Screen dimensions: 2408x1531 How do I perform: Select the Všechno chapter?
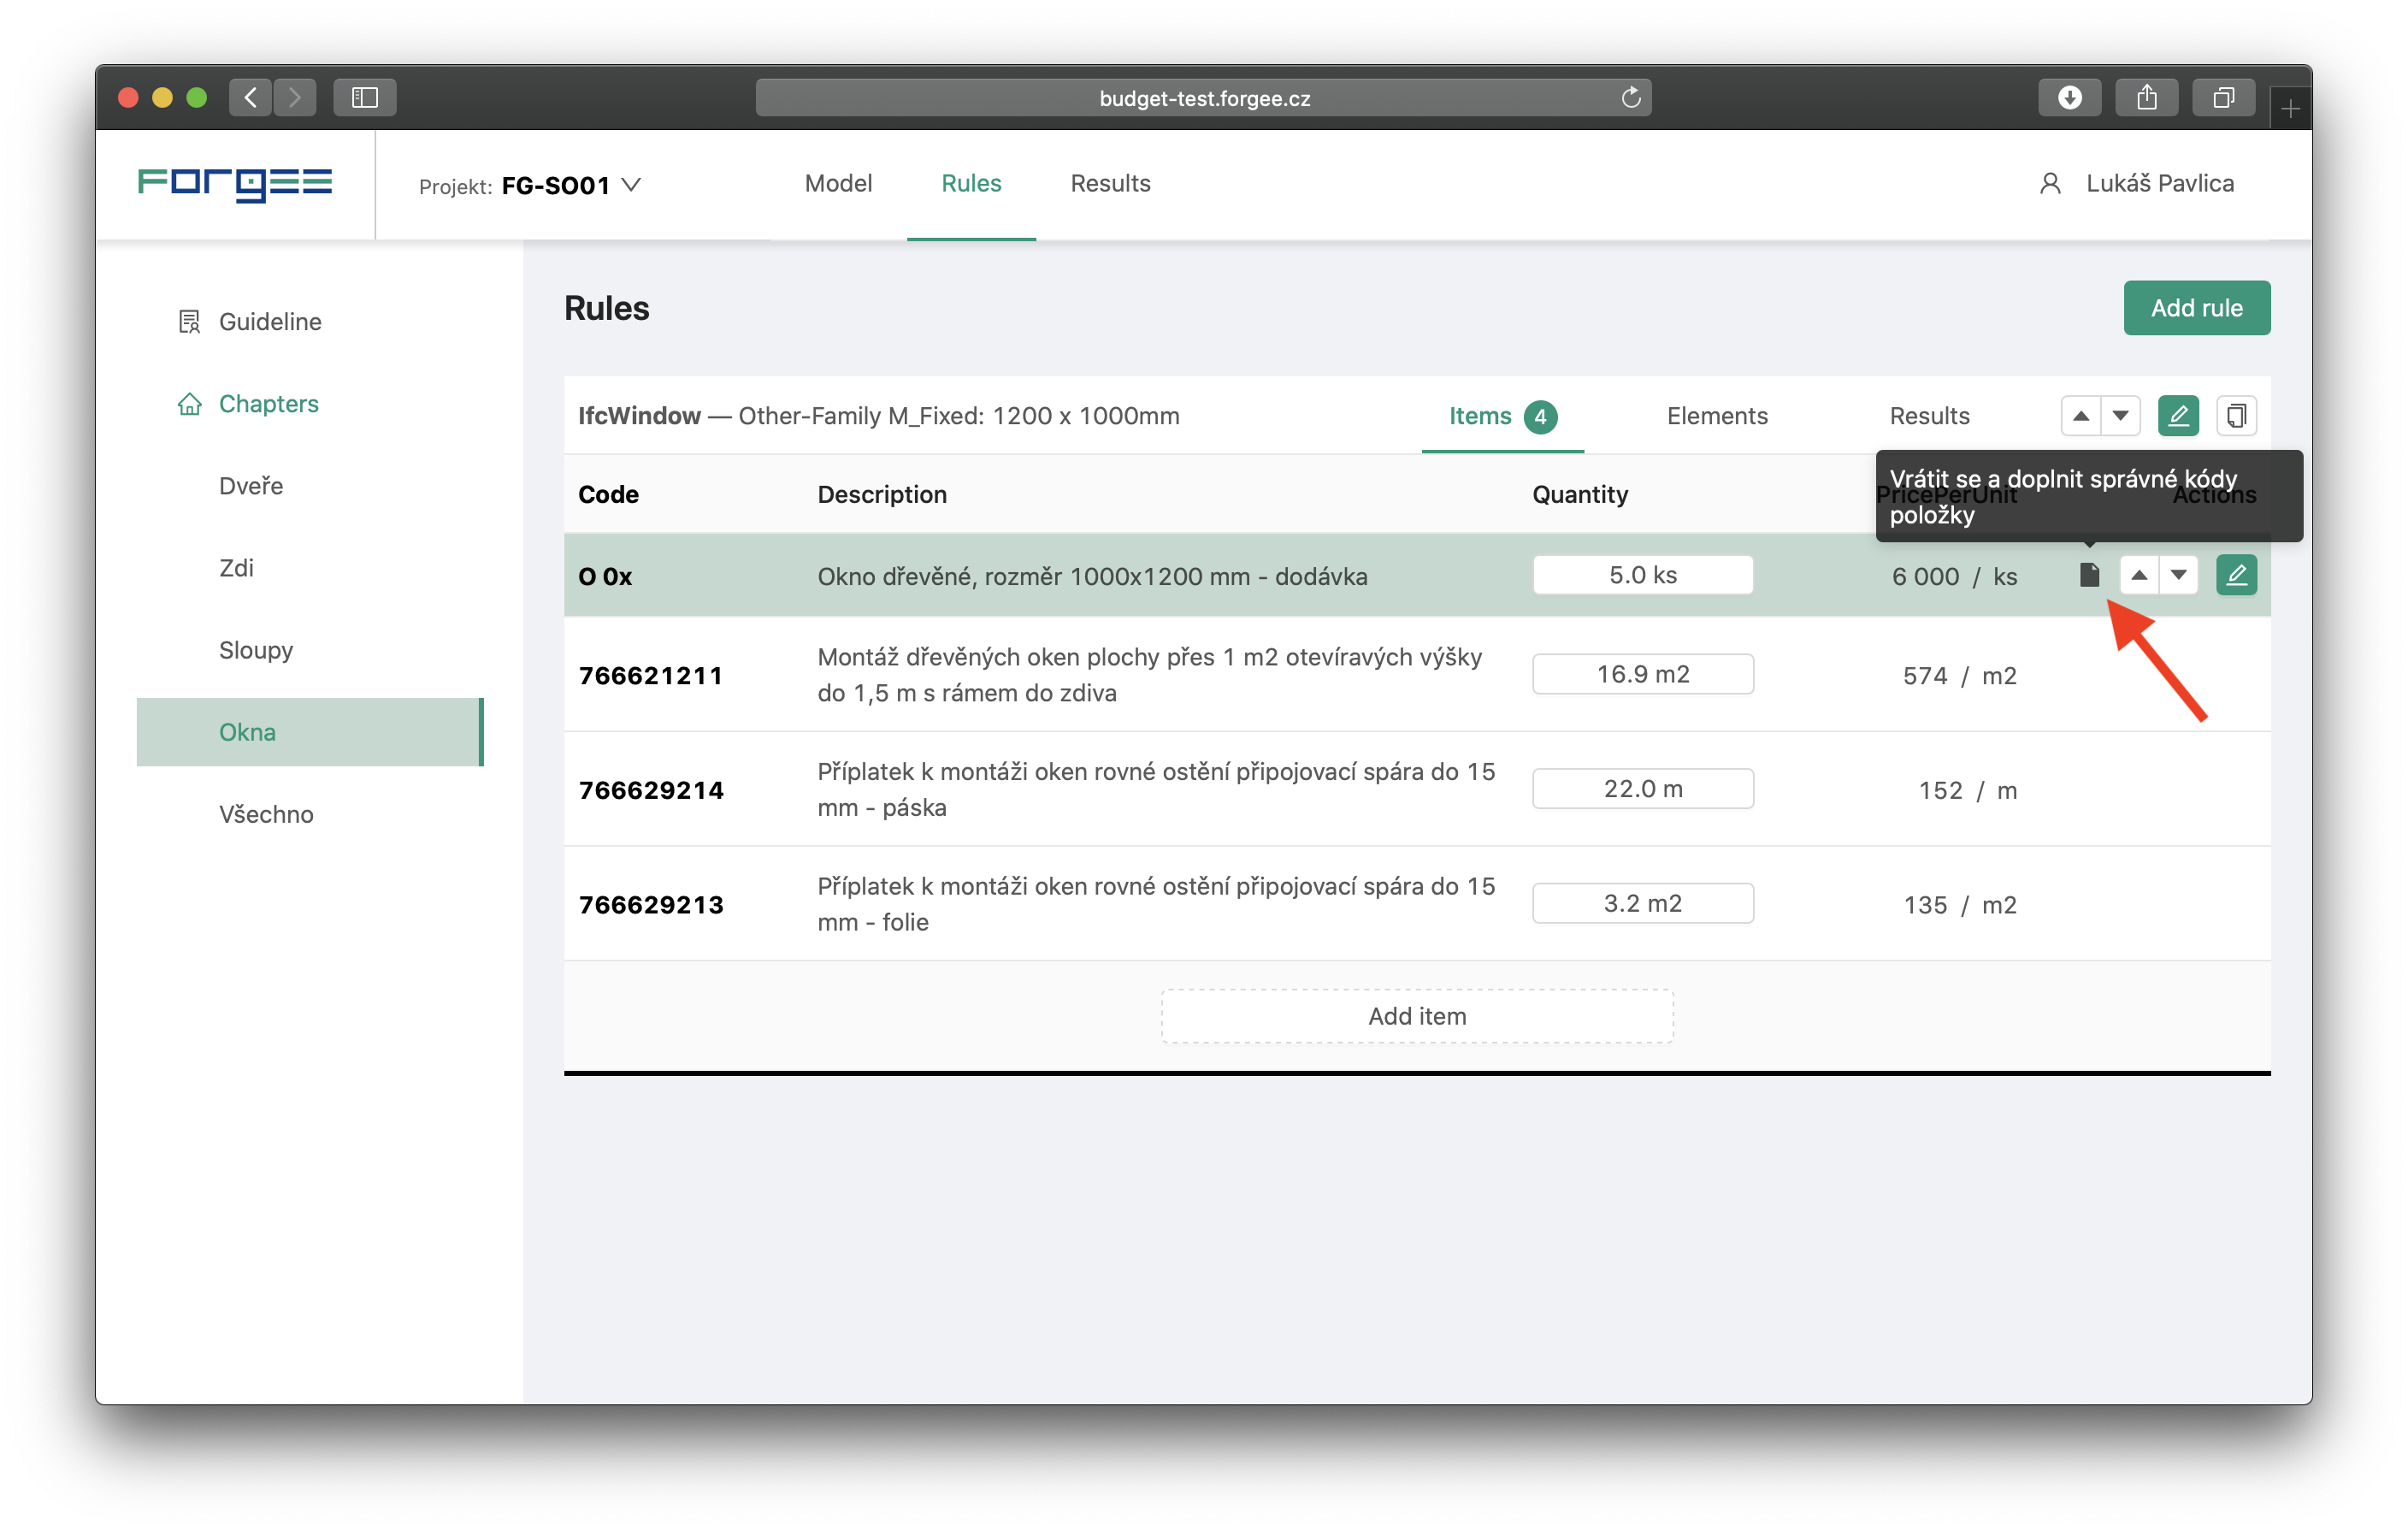(x=266, y=814)
